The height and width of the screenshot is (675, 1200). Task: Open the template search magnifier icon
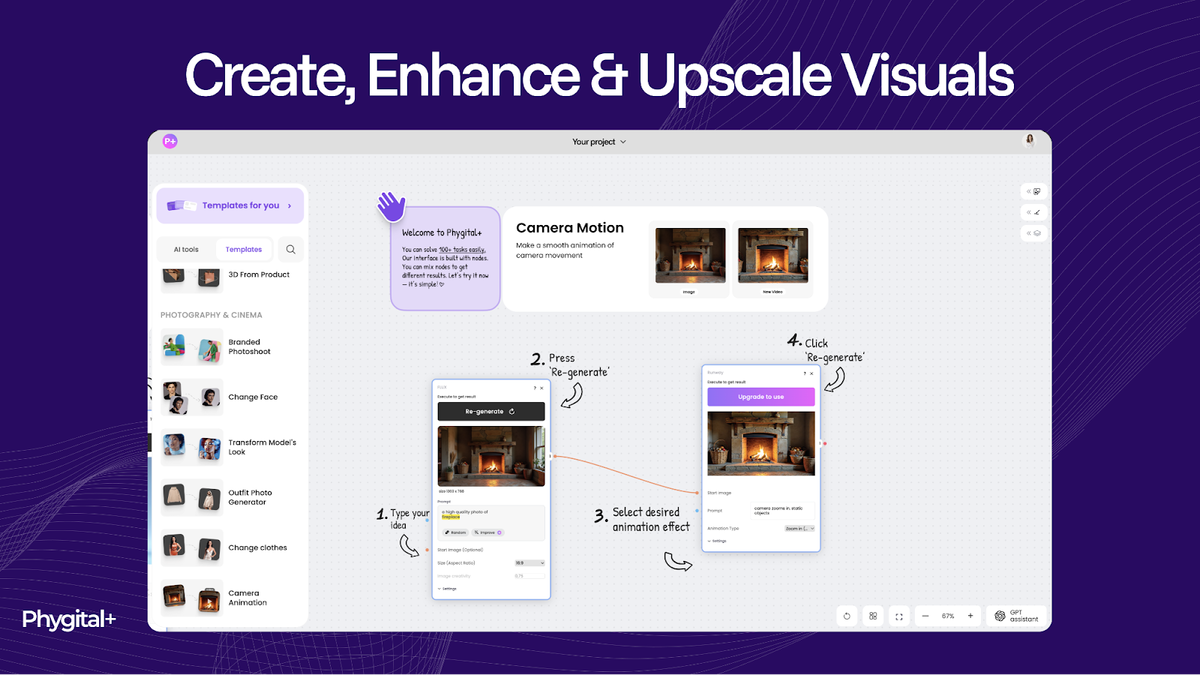pos(290,250)
